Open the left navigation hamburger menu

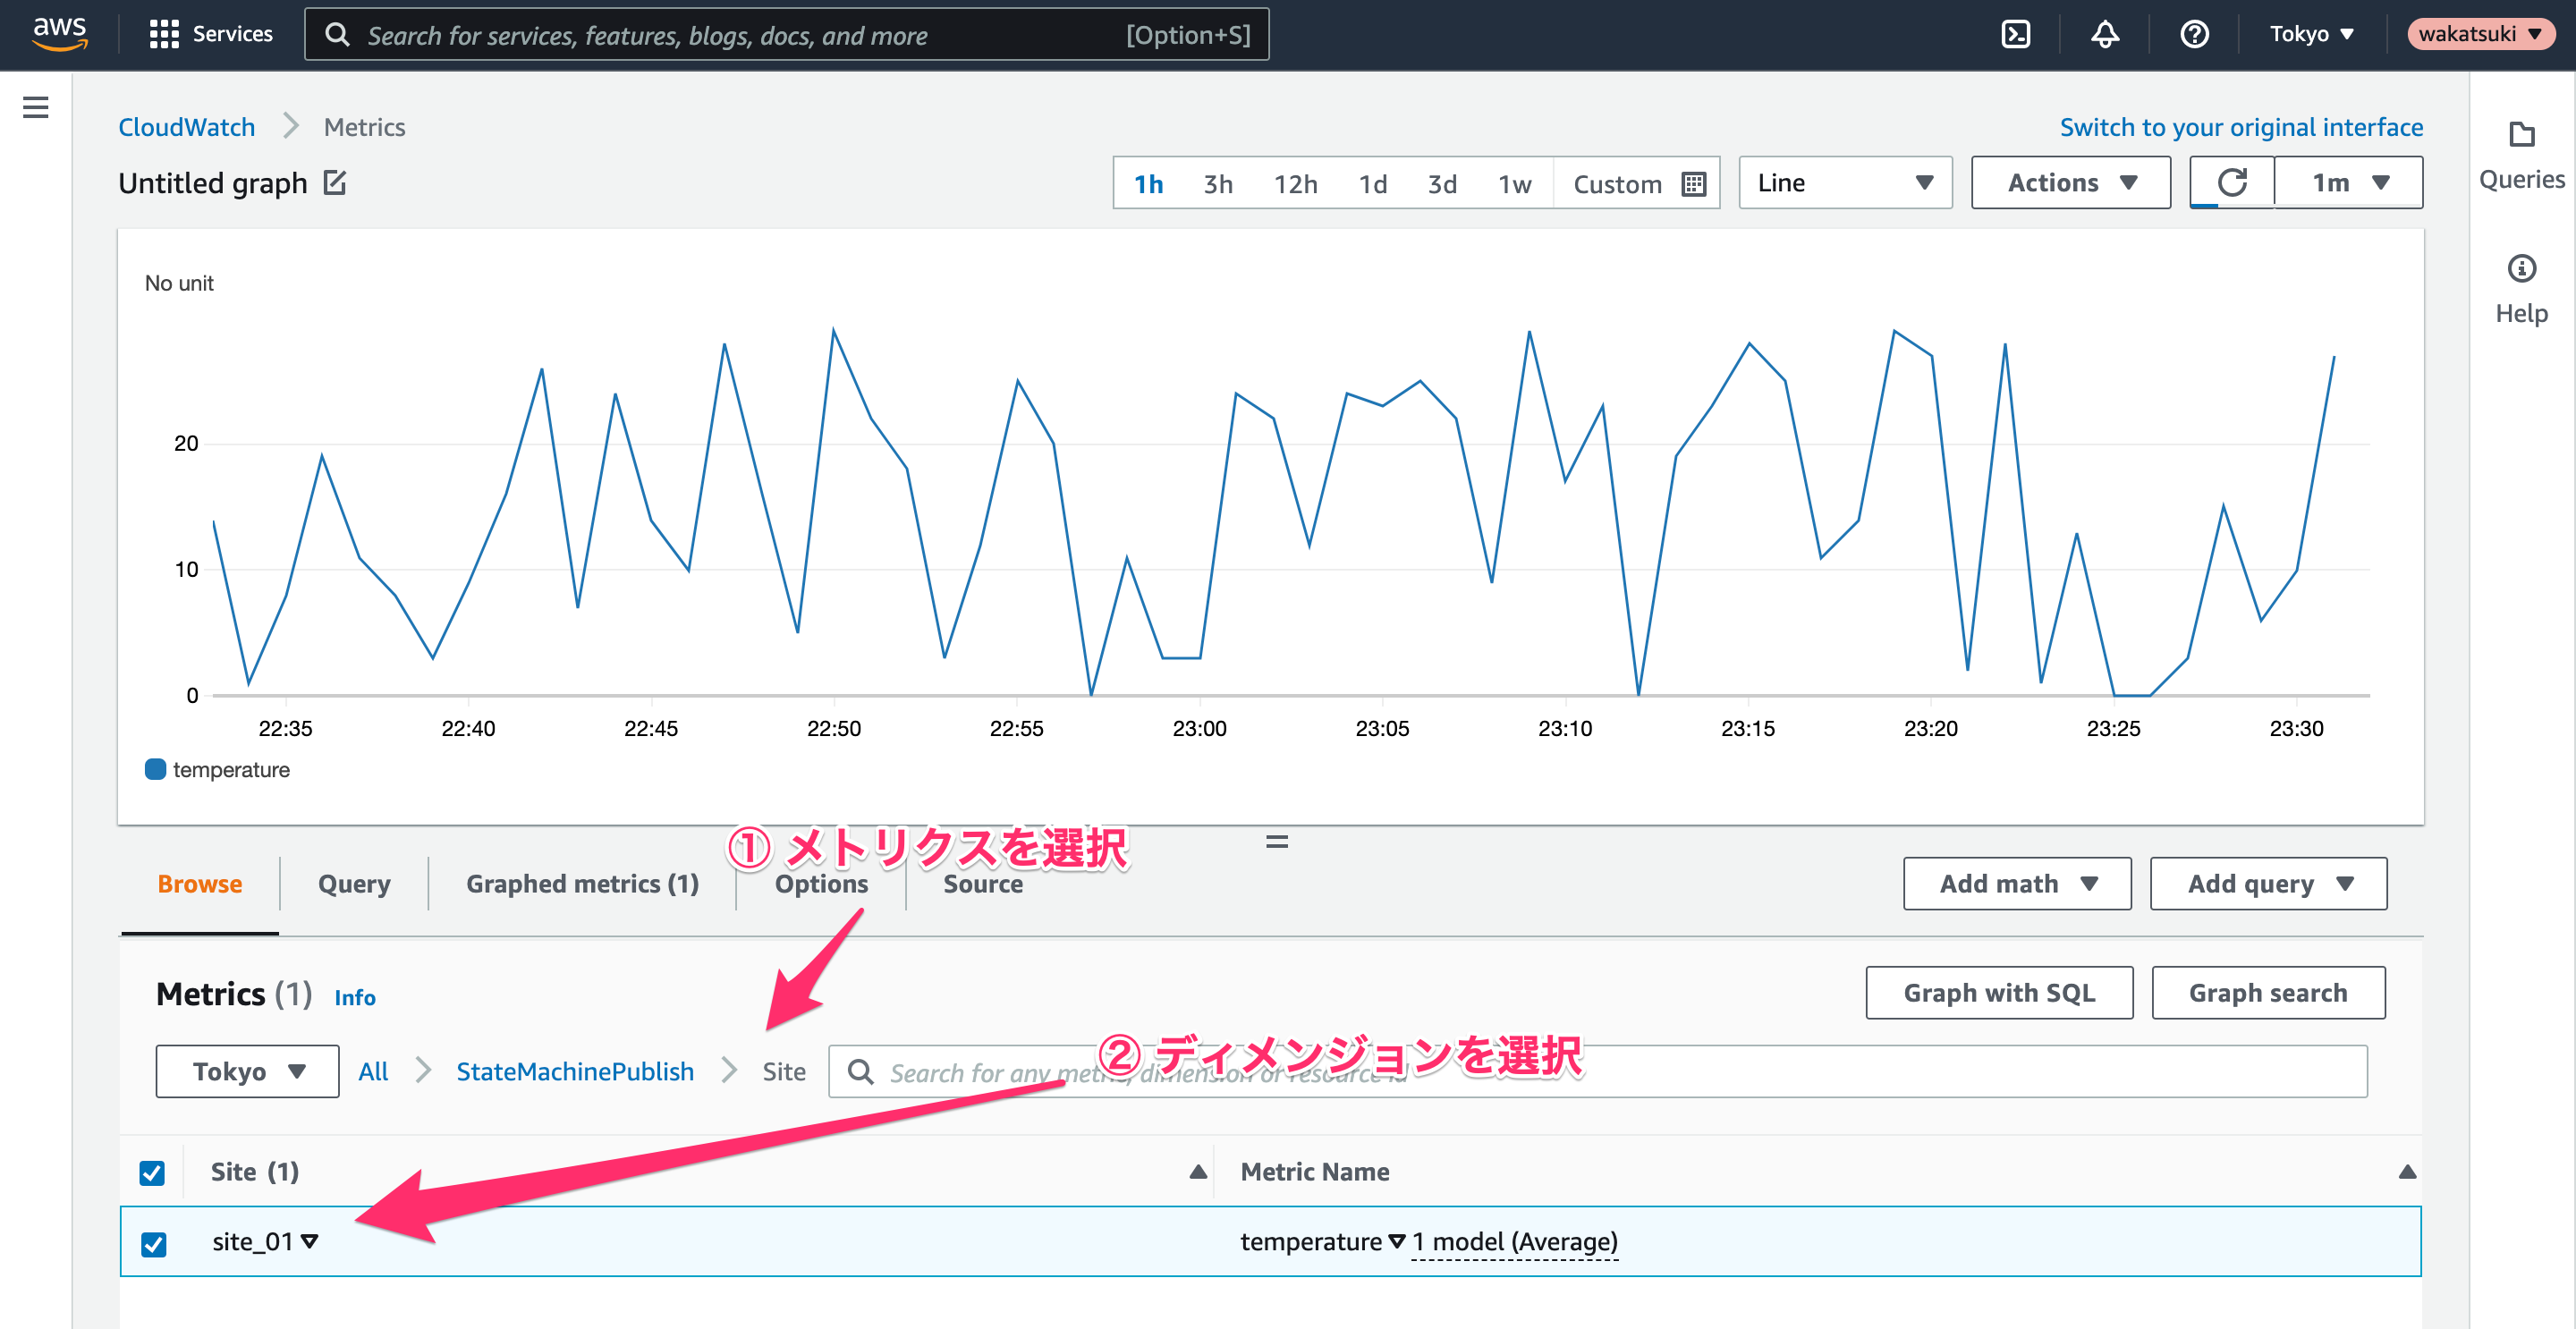(x=36, y=107)
